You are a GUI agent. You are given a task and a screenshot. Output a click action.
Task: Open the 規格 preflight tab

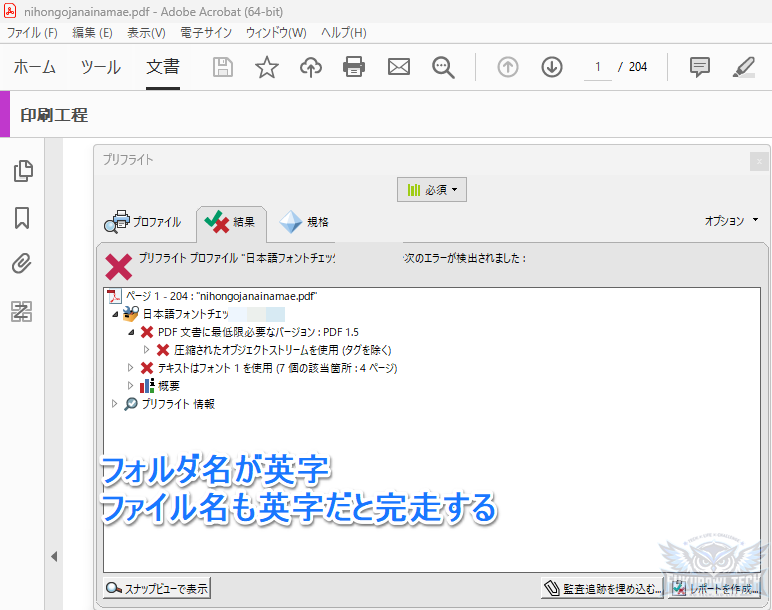click(x=304, y=222)
